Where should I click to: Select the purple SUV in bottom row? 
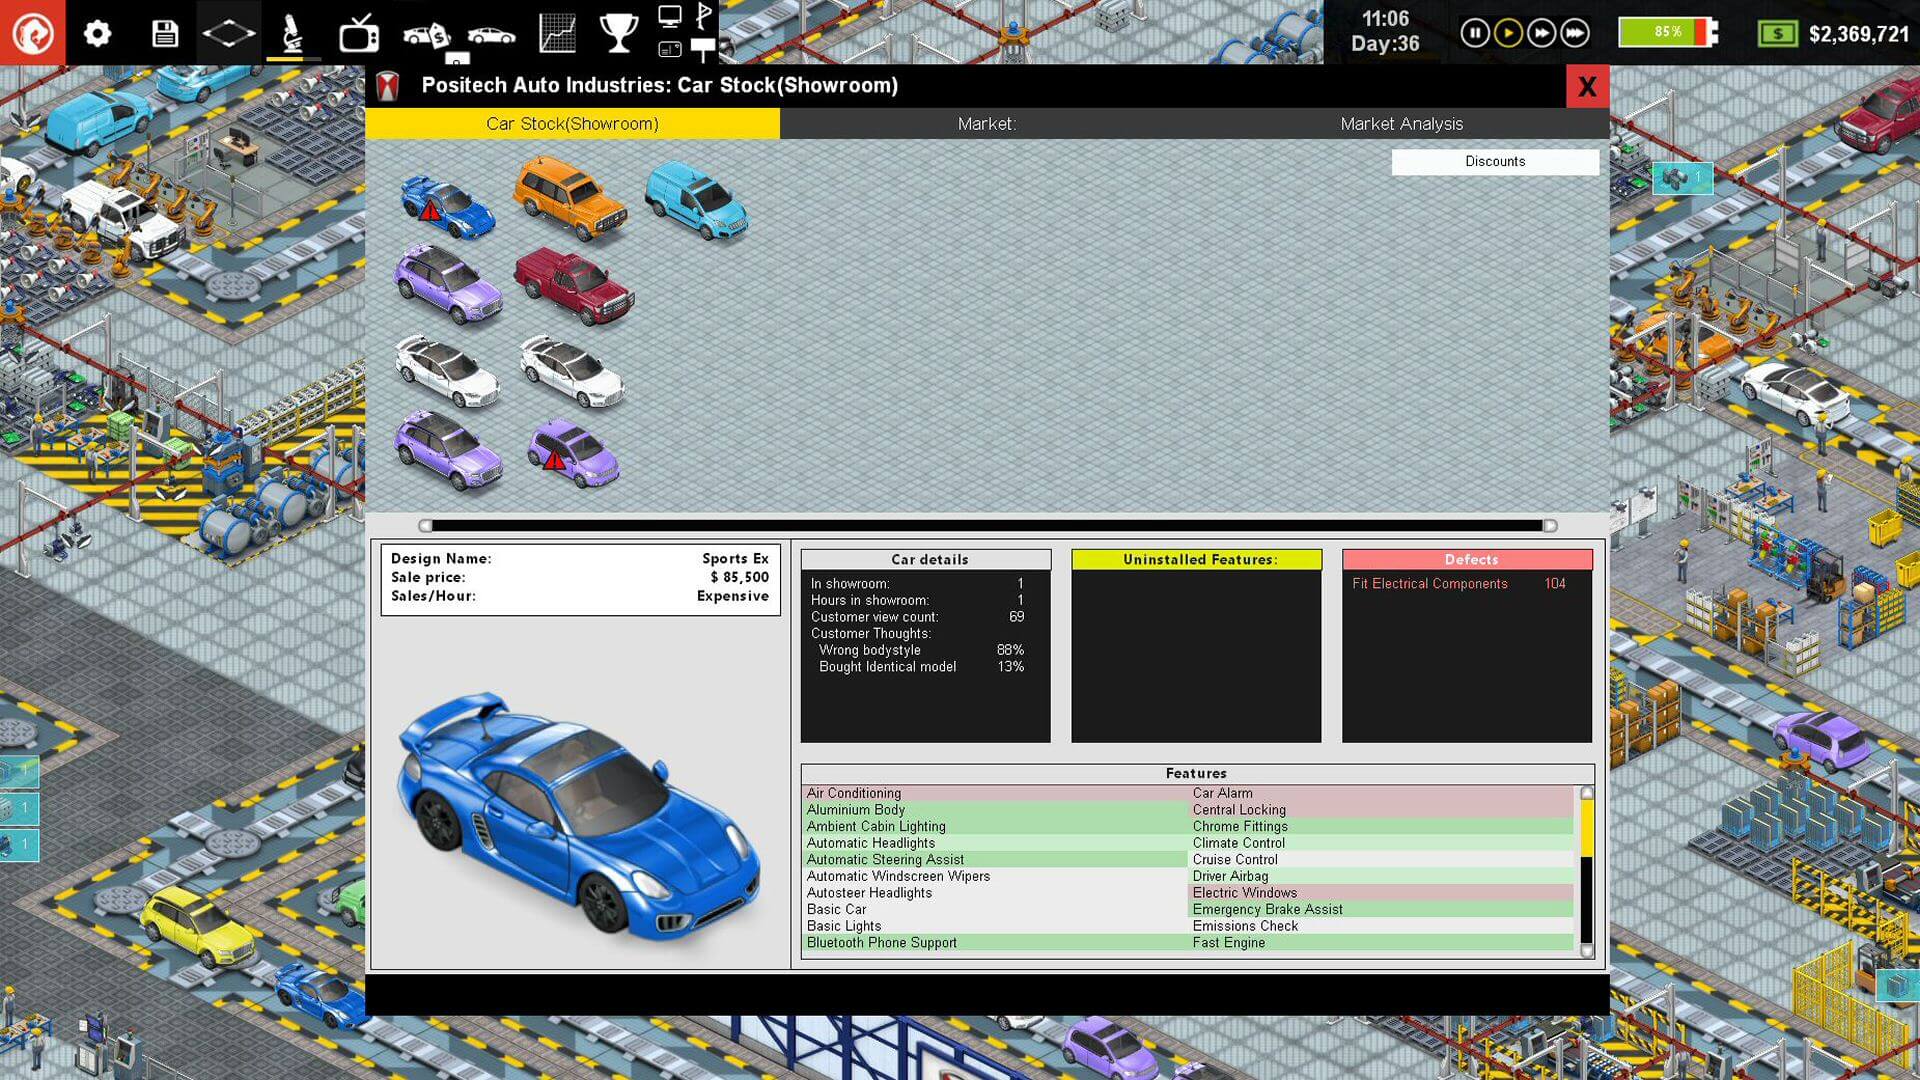click(447, 450)
